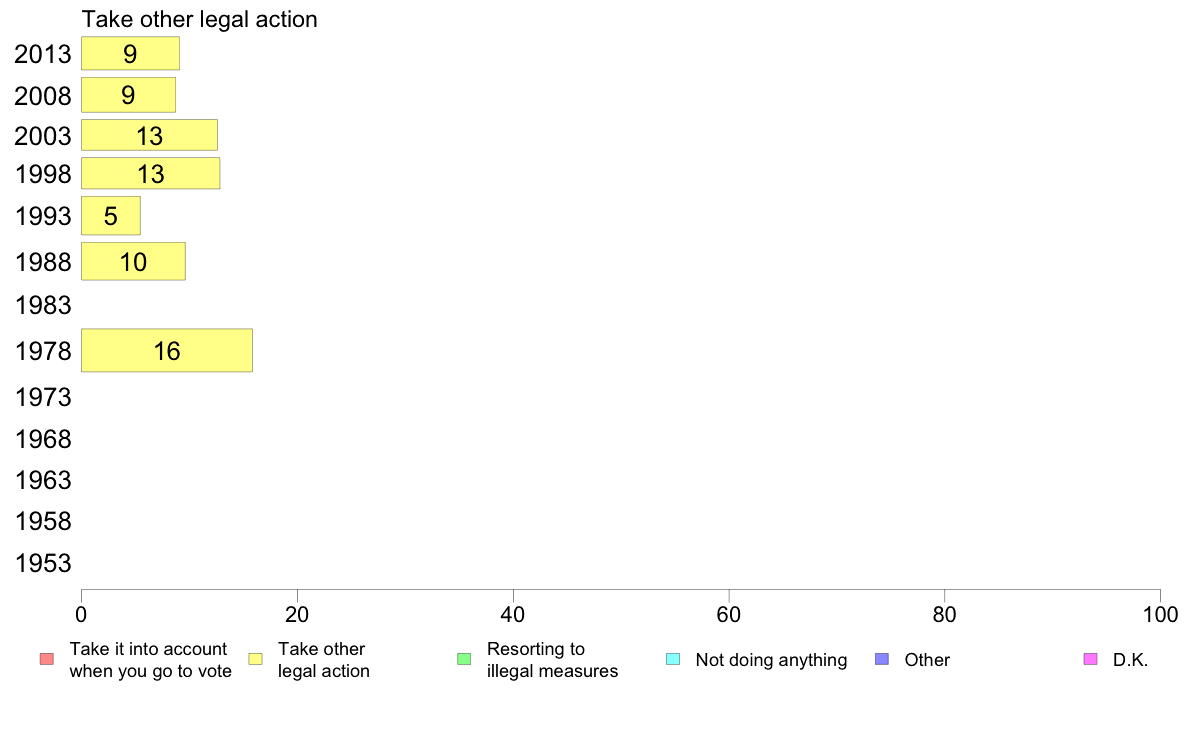The image size is (1188, 736).
Task: Click the 1983 year label
Action: pyautogui.click(x=43, y=305)
